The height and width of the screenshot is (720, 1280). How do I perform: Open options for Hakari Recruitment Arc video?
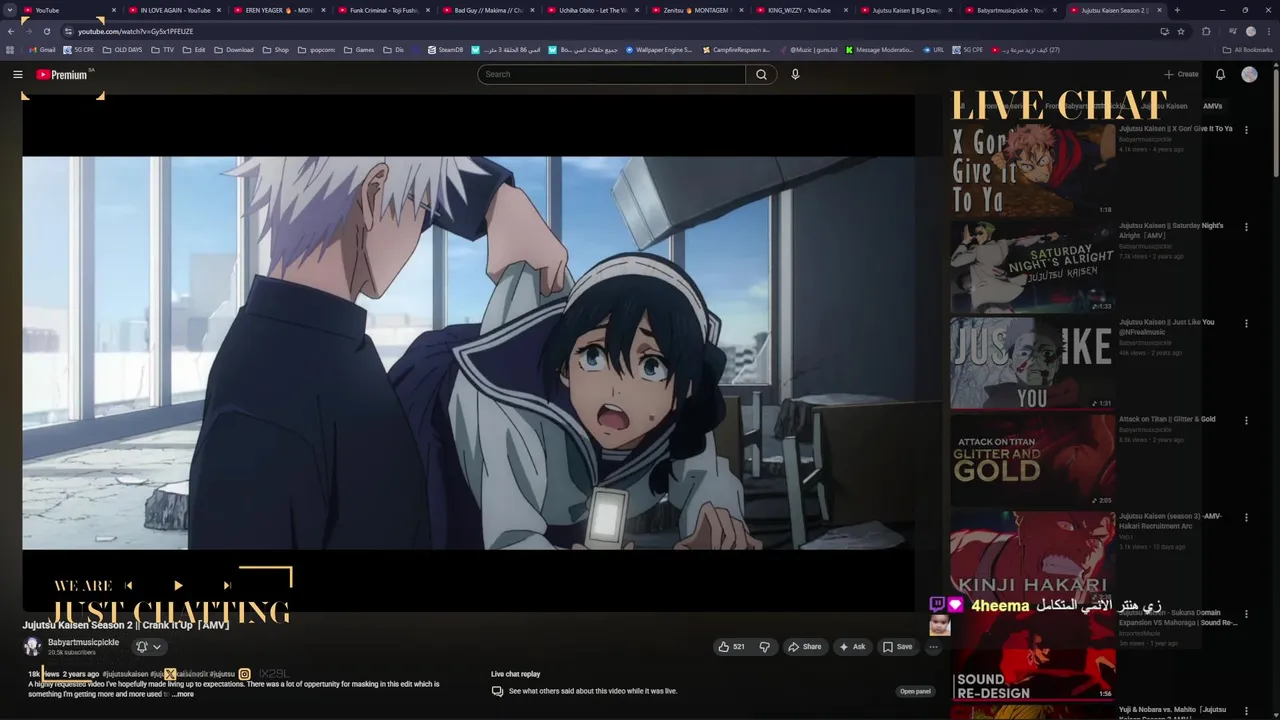point(1246,518)
